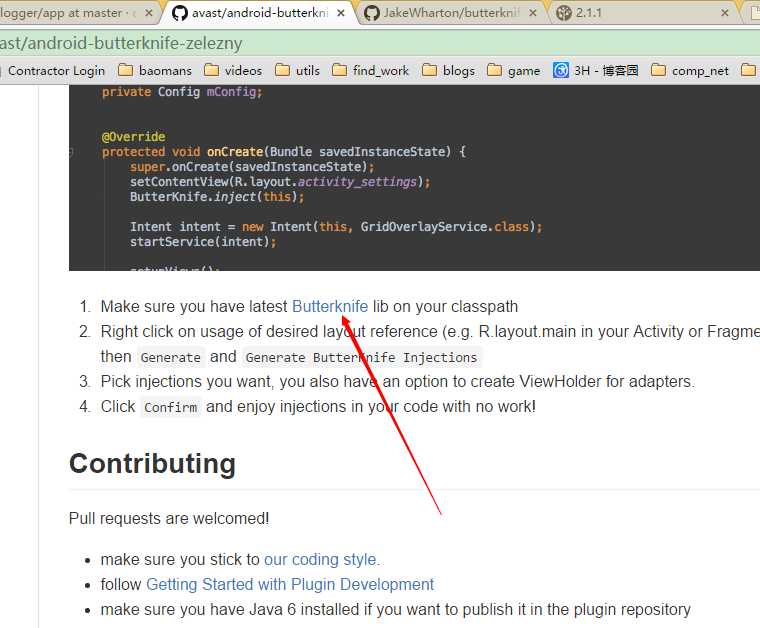Follow the Butterknife library link
The height and width of the screenshot is (628, 760).
tap(330, 307)
